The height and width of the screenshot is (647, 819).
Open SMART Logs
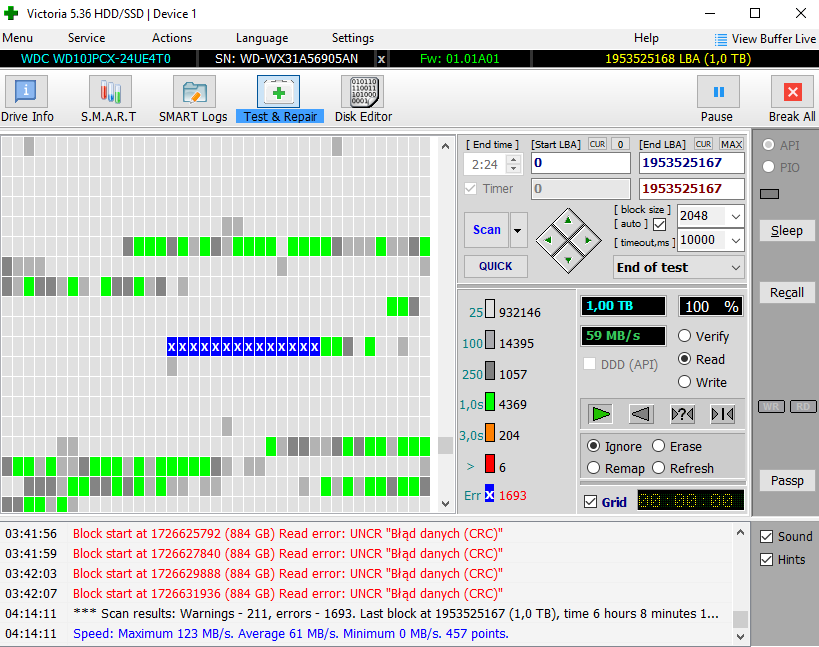pyautogui.click(x=194, y=92)
